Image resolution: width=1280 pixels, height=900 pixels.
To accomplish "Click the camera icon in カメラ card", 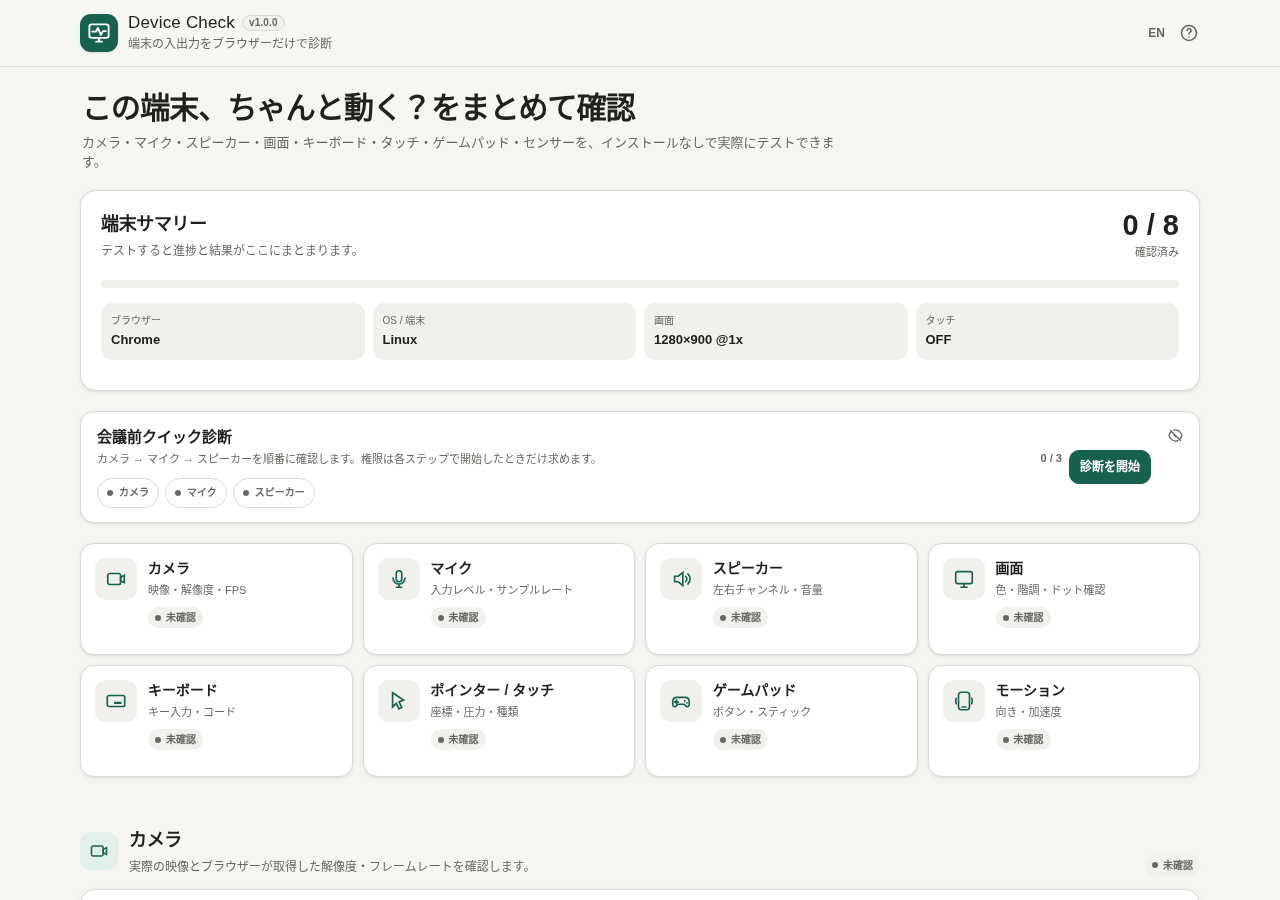I will coord(116,579).
